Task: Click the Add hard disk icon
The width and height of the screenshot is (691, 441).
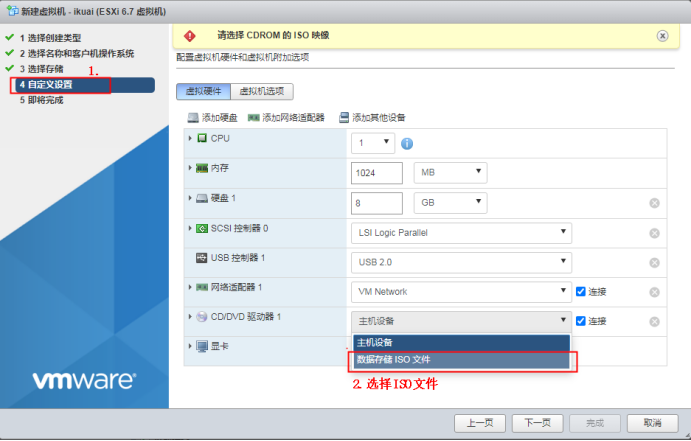Action: click(194, 118)
